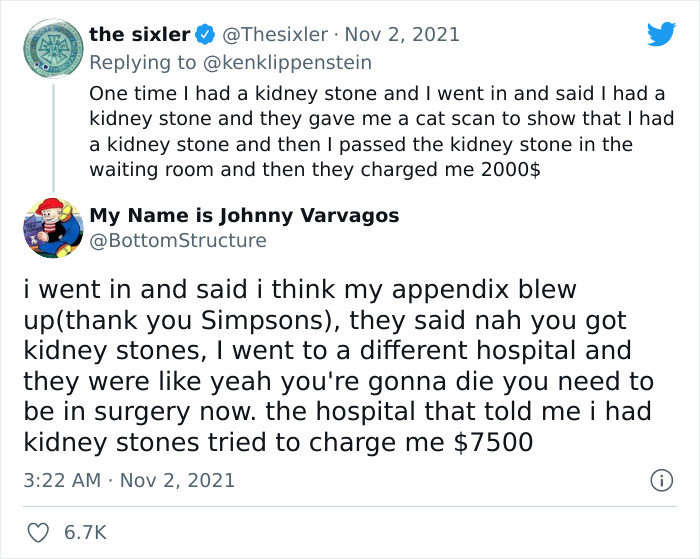Open Johnny Varvagos cartoon avatar
Viewport: 700px width, 559px height.
point(53,228)
